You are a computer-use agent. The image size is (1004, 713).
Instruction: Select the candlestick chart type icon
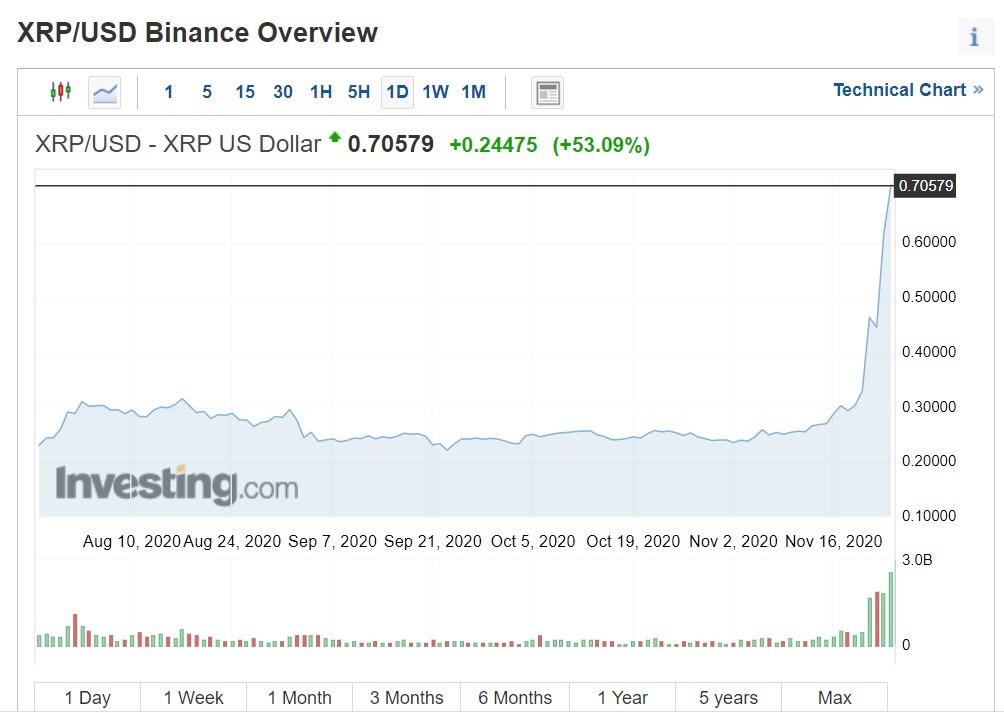[x=60, y=91]
